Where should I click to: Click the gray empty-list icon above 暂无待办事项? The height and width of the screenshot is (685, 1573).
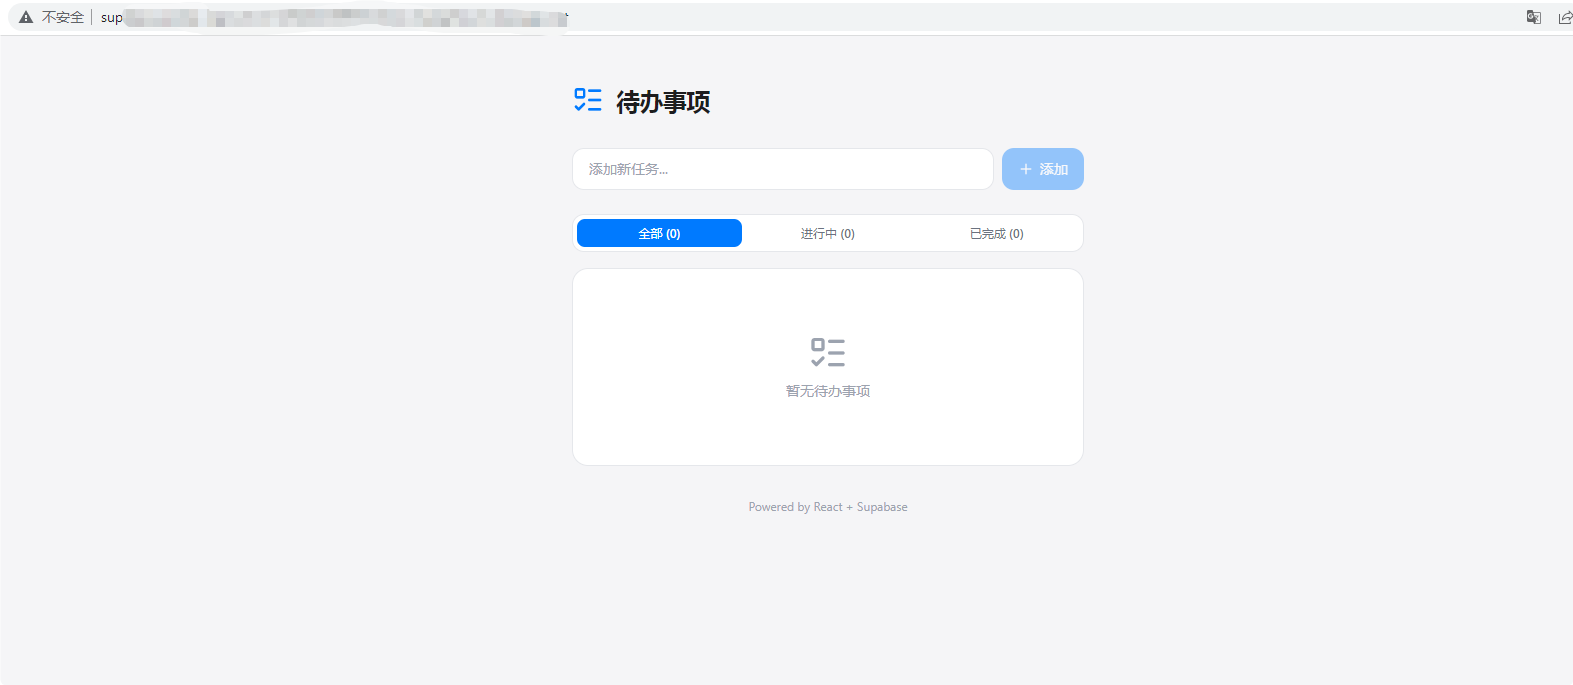click(x=828, y=352)
